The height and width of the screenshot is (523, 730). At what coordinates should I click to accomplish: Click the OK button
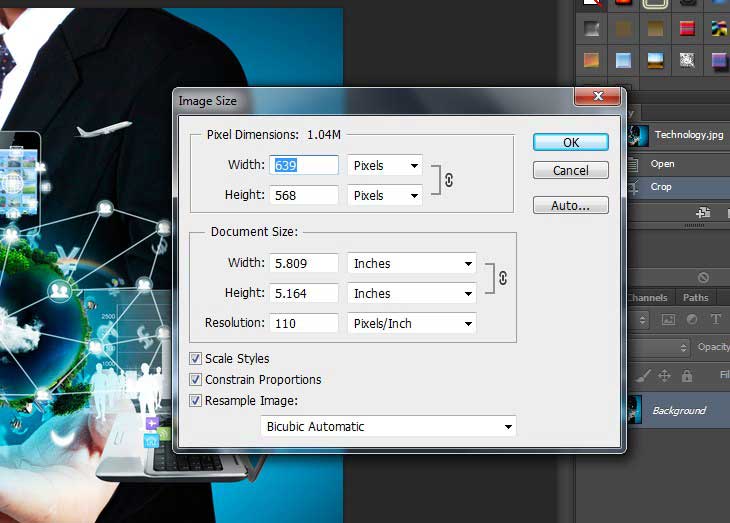570,142
